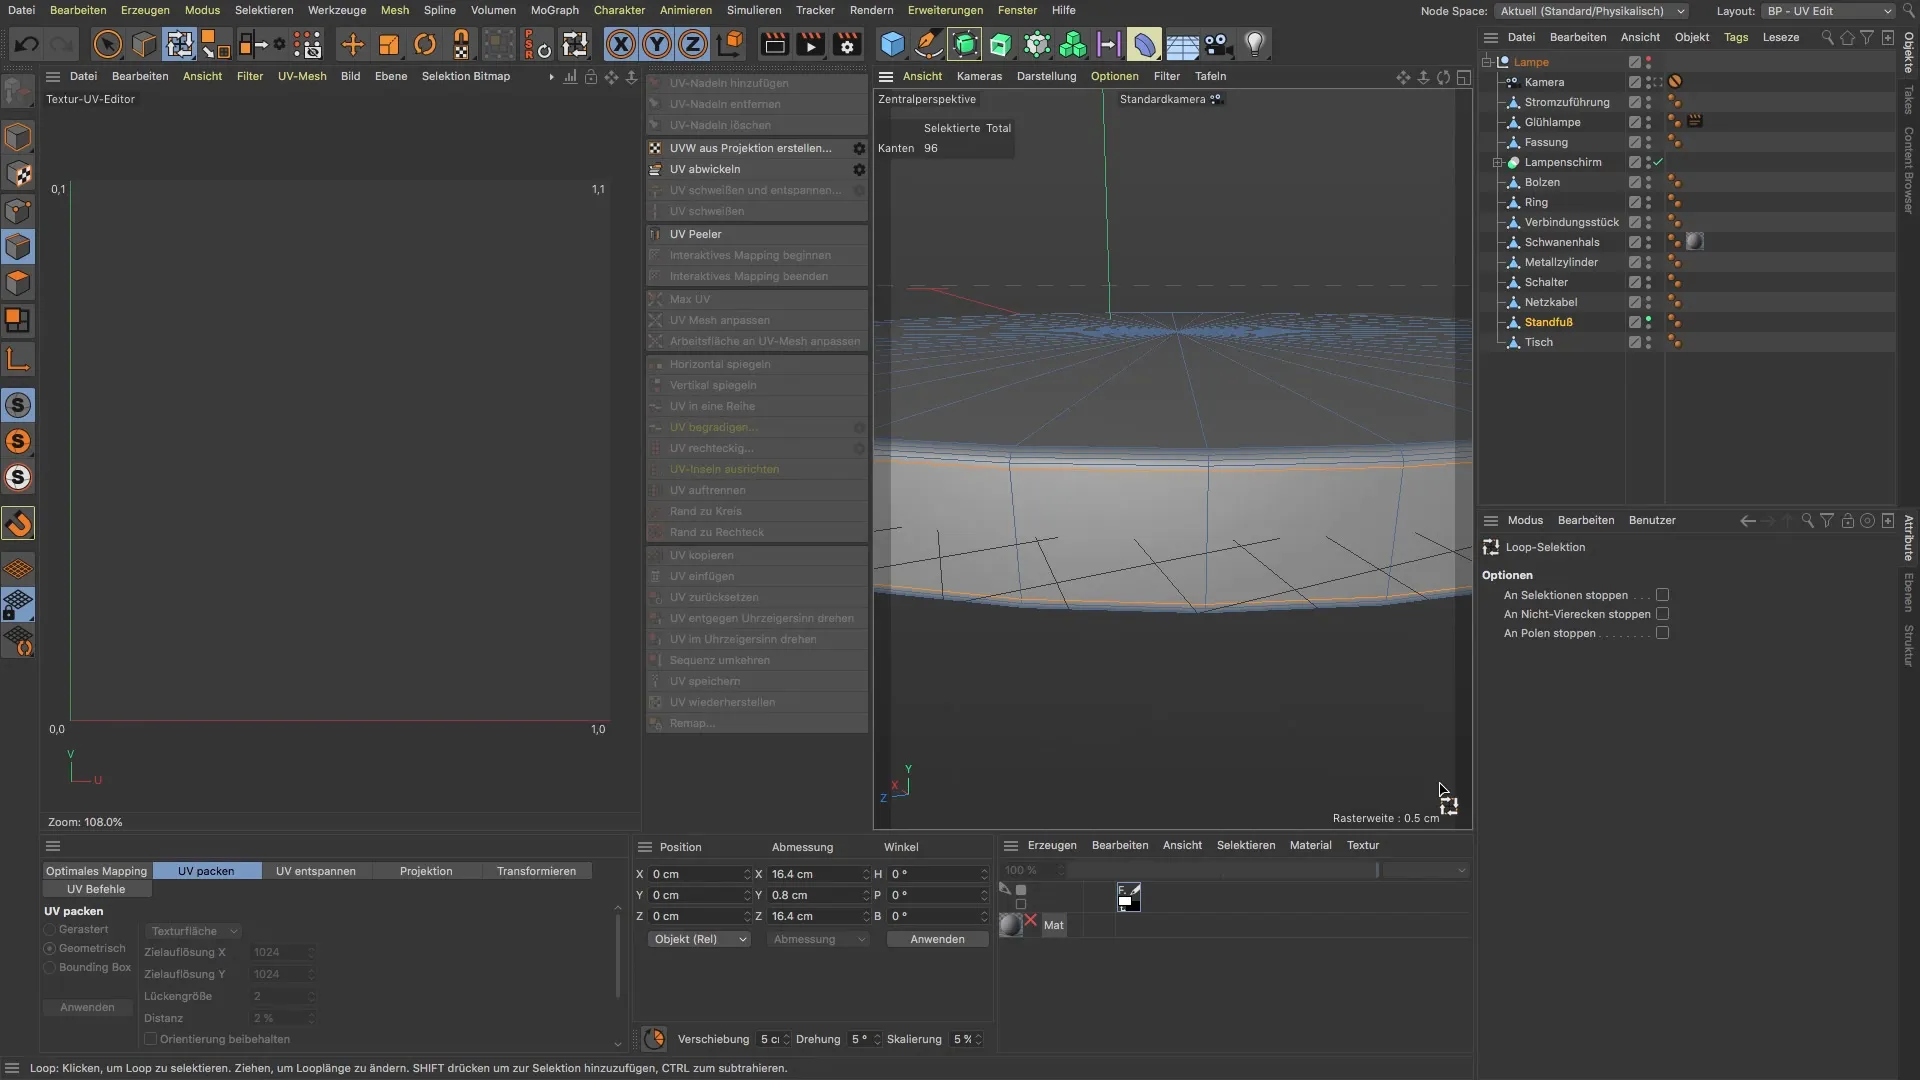Open the Layout BP - UV Edit dropdown
1920x1080 pixels.
[1829, 11]
